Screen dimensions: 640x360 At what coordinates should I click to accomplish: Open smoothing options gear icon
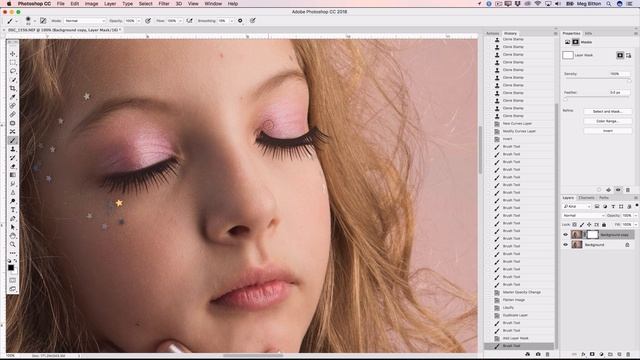click(240, 20)
